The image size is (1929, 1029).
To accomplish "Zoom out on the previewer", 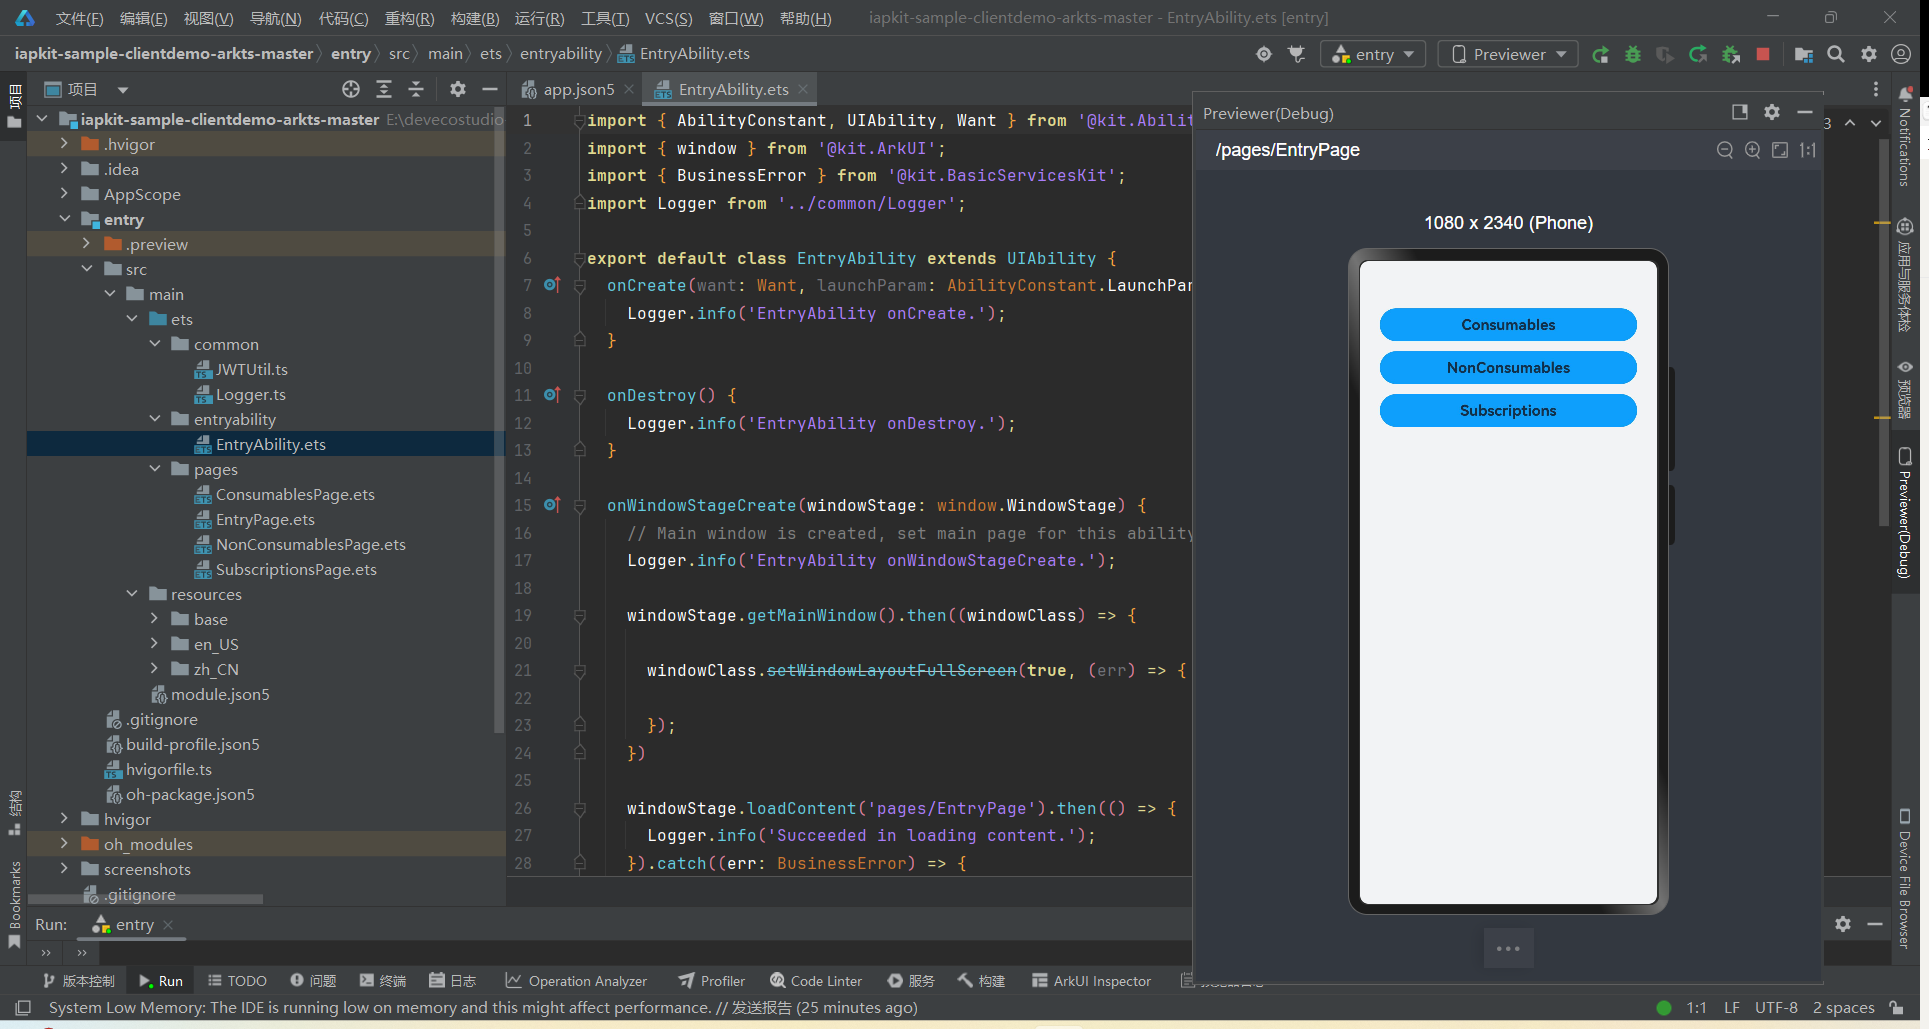I will click(1724, 150).
